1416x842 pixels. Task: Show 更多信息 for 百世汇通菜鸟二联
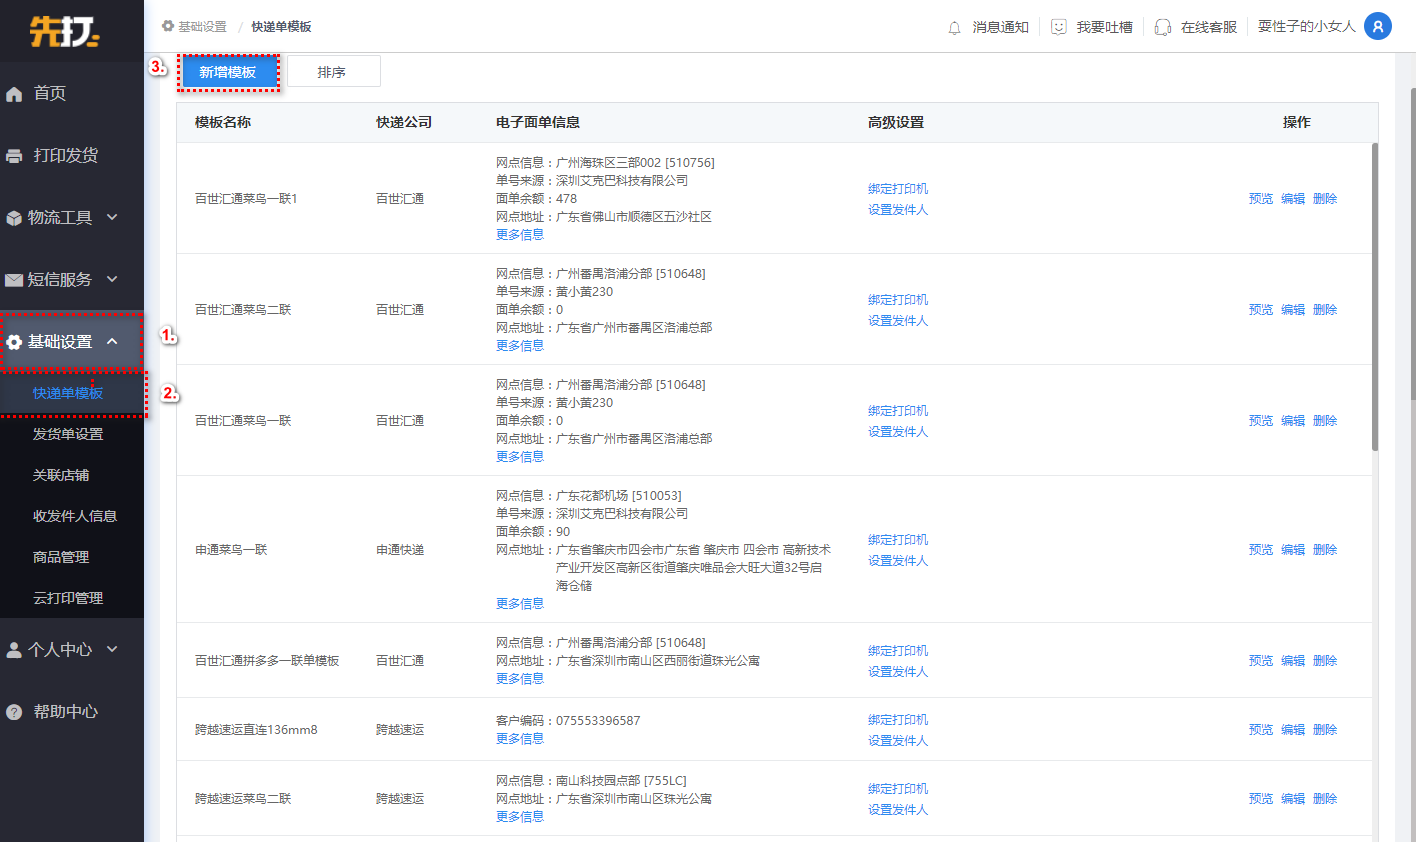tap(520, 345)
